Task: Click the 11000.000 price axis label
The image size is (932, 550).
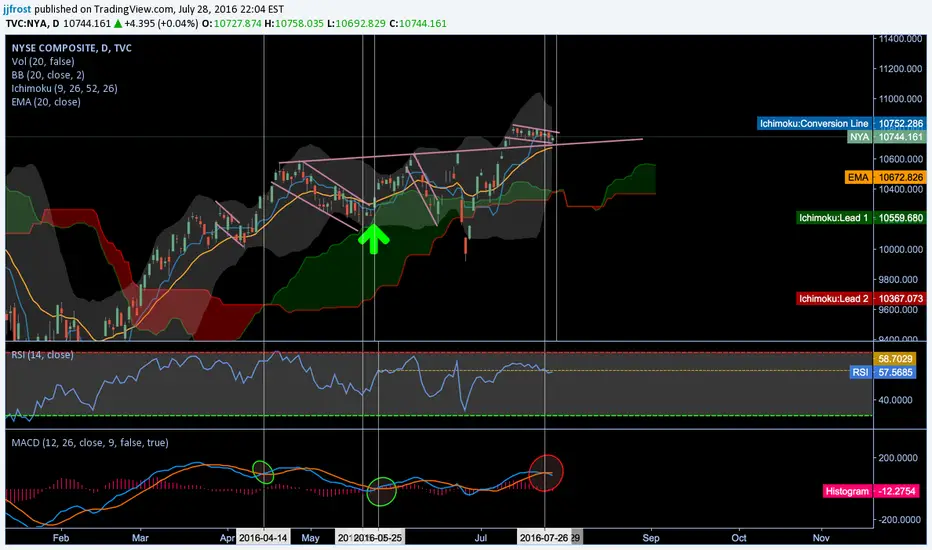Action: pyautogui.click(x=900, y=99)
